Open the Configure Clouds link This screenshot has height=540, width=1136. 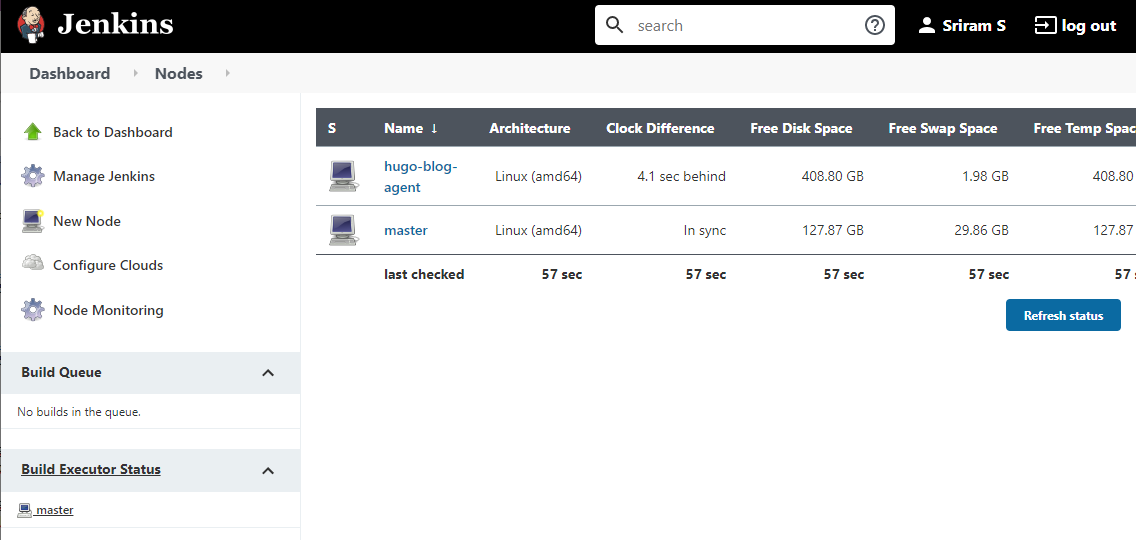[x=108, y=265]
